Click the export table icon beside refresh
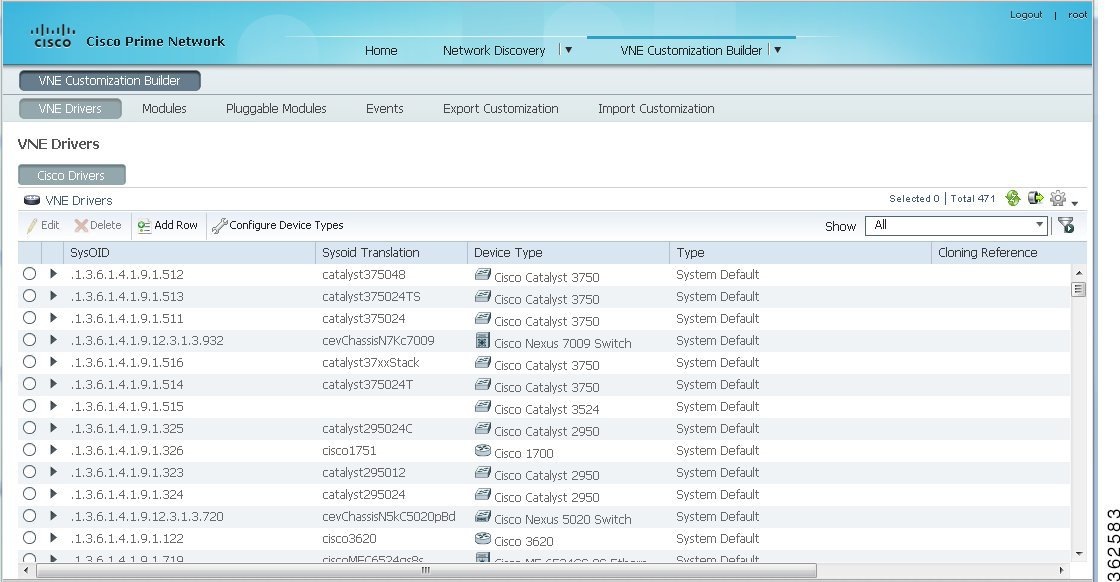 point(1035,198)
